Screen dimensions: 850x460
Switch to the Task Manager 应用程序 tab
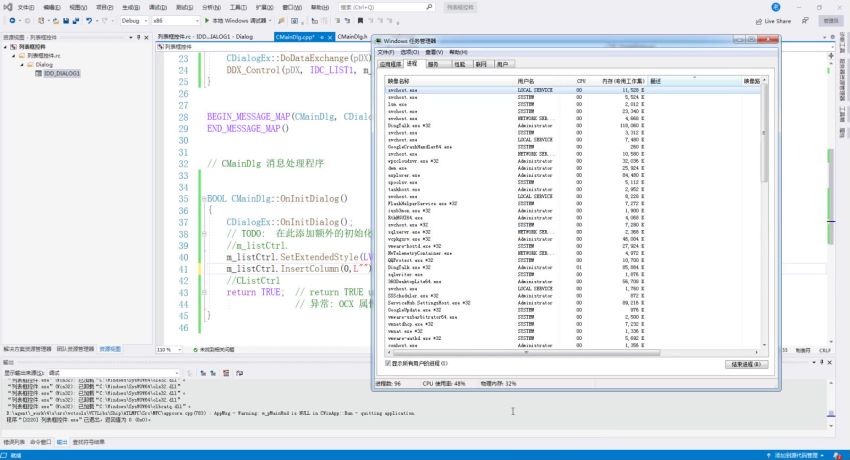point(390,64)
